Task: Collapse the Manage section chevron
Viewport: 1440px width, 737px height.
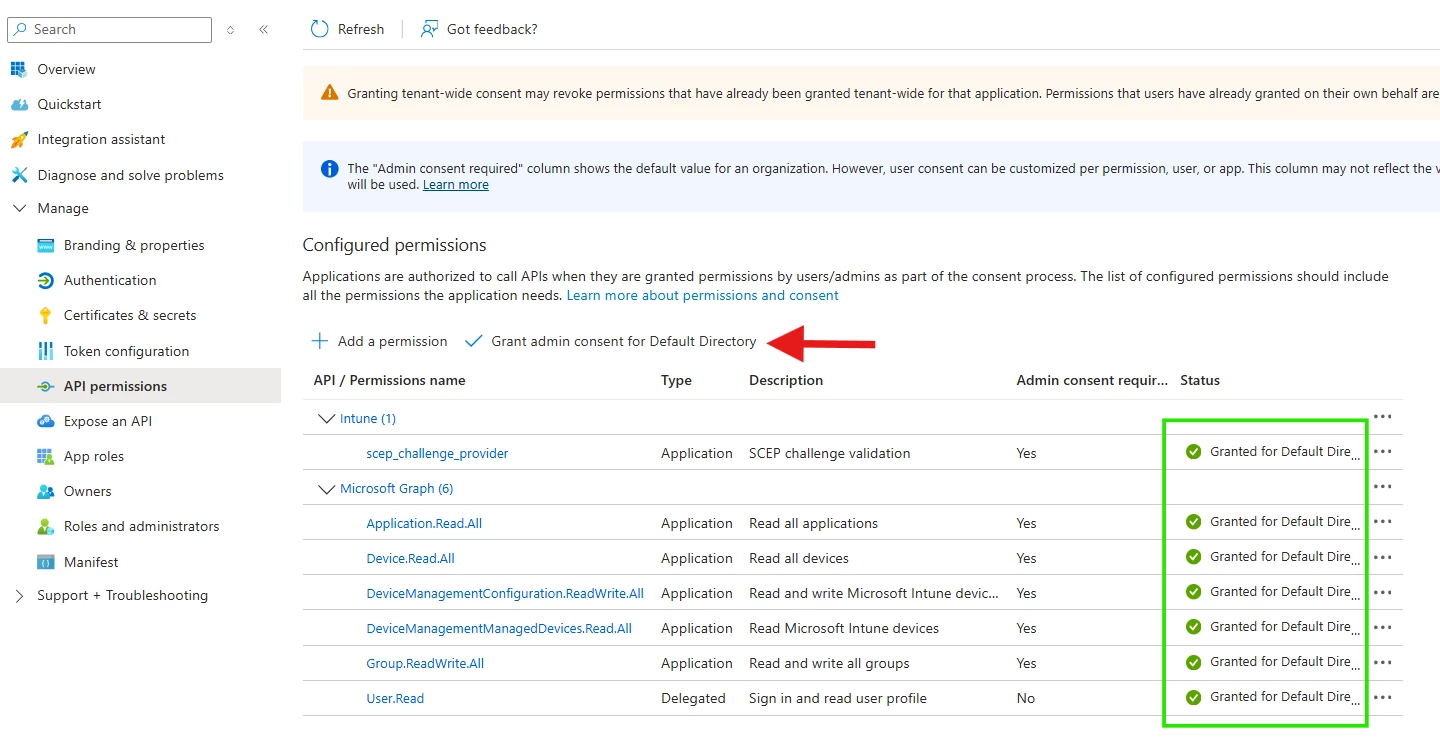Action: click(19, 208)
